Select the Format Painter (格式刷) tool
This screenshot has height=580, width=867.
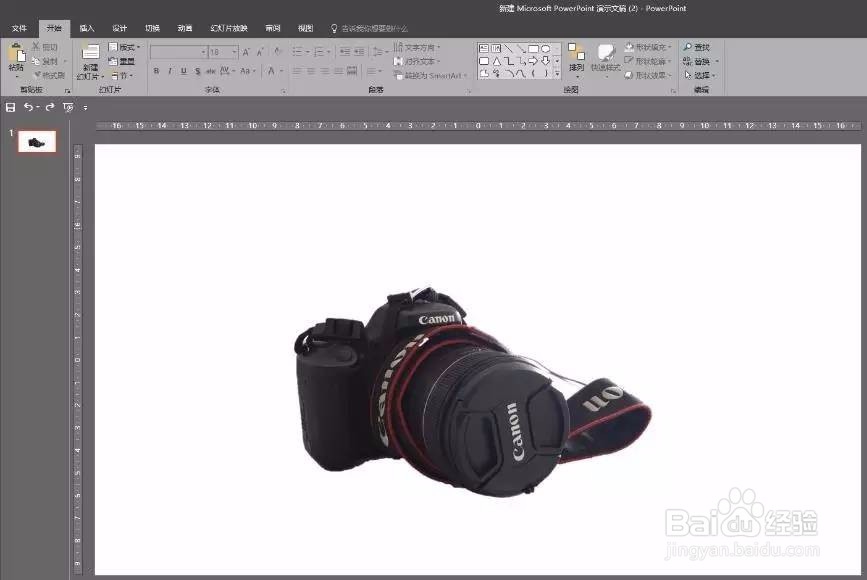(x=49, y=75)
